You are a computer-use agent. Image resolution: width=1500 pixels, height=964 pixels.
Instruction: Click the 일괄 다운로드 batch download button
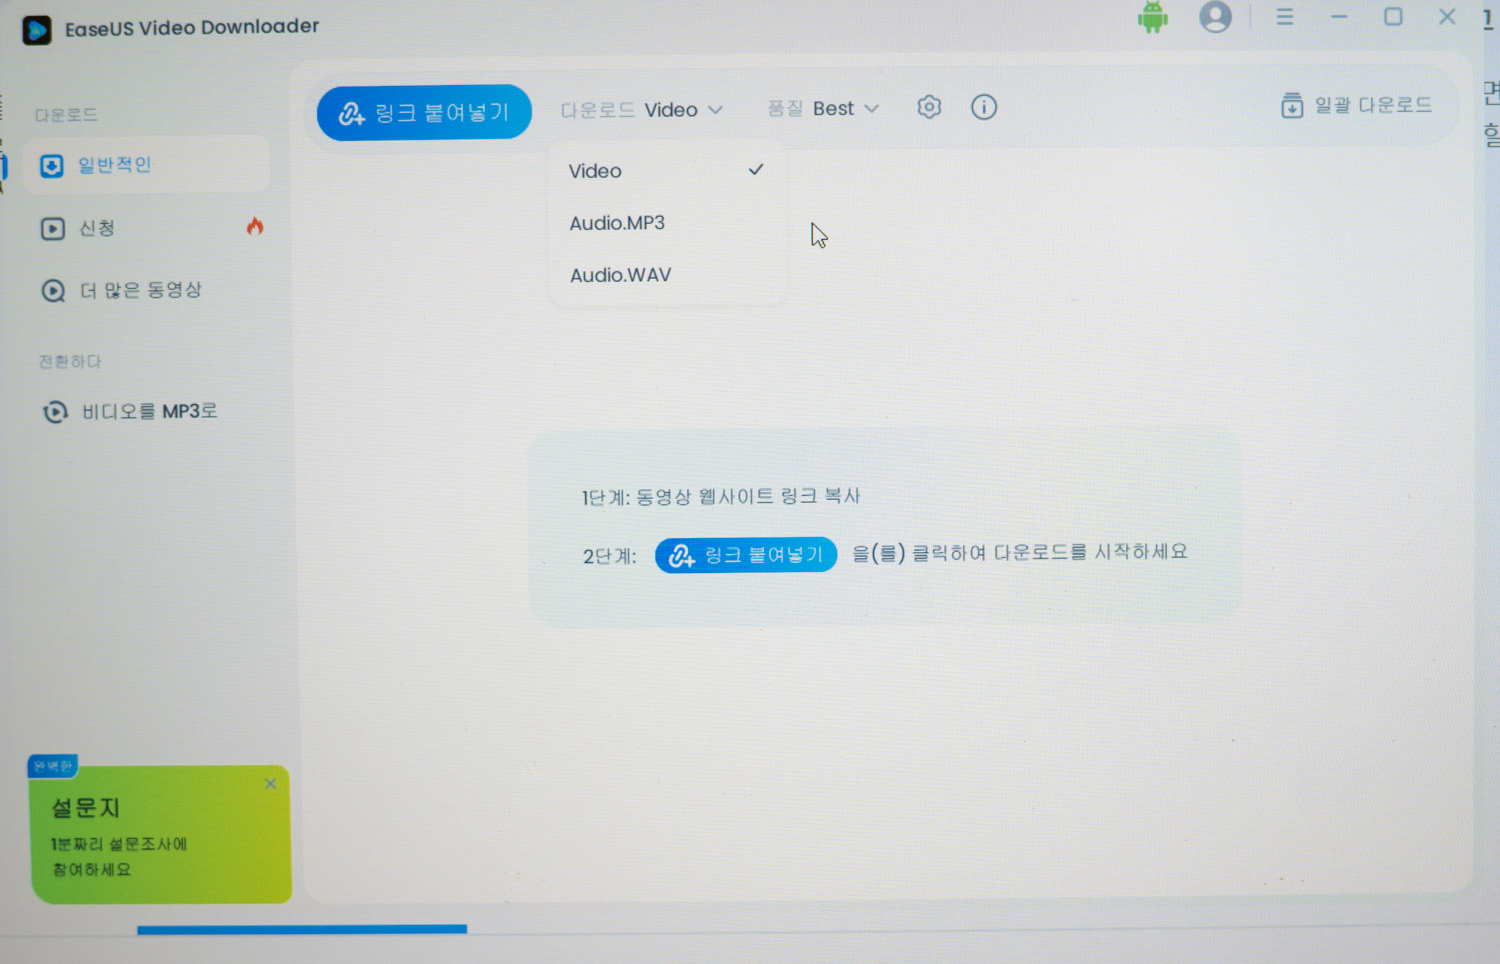pyautogui.click(x=1356, y=105)
